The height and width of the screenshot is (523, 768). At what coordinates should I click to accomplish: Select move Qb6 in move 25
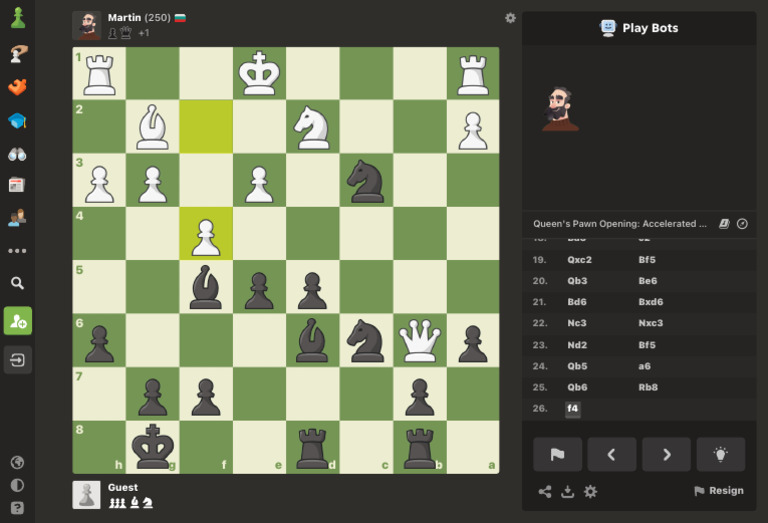pos(577,387)
